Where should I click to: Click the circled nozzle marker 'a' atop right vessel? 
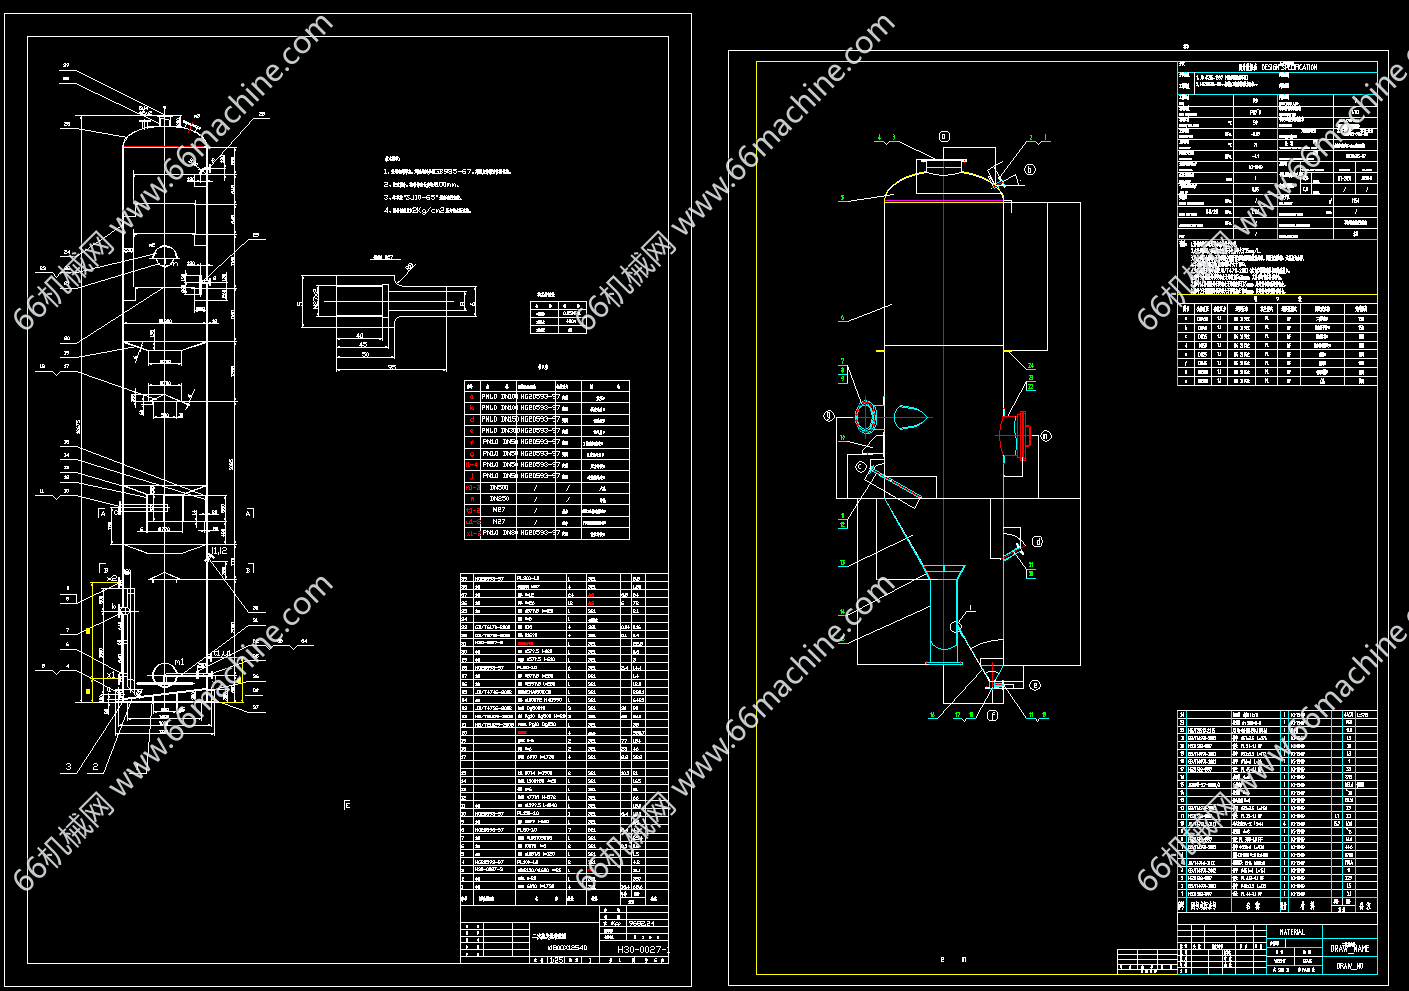click(943, 135)
